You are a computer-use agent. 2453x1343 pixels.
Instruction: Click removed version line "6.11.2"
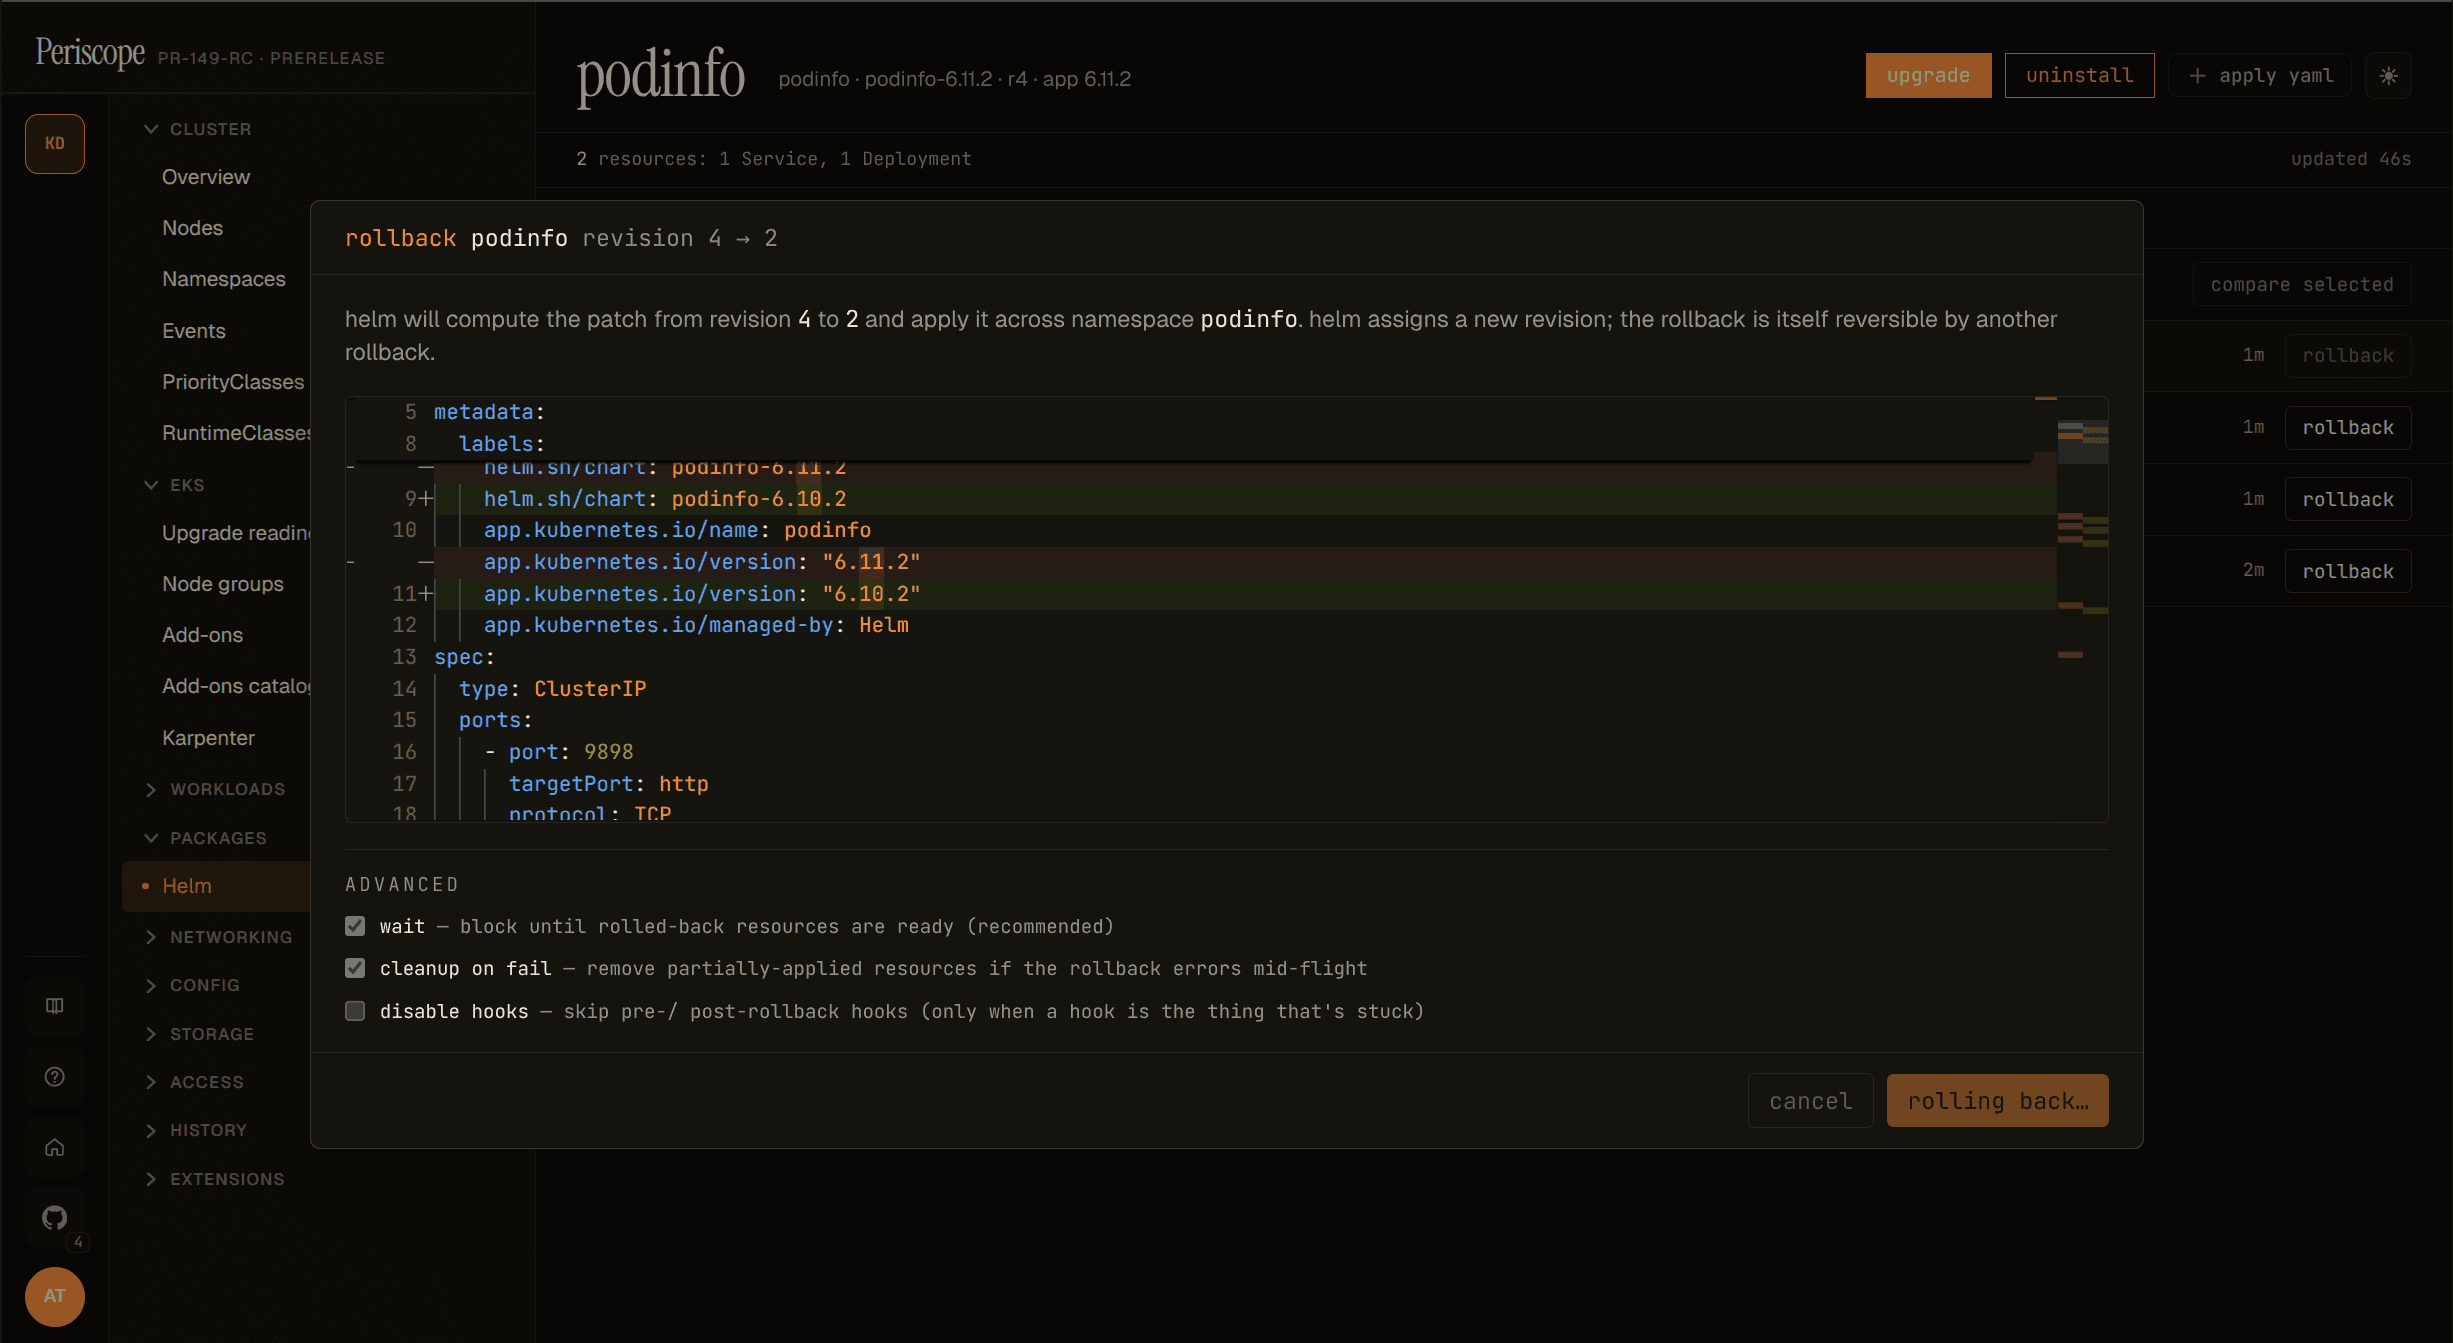1245,562
